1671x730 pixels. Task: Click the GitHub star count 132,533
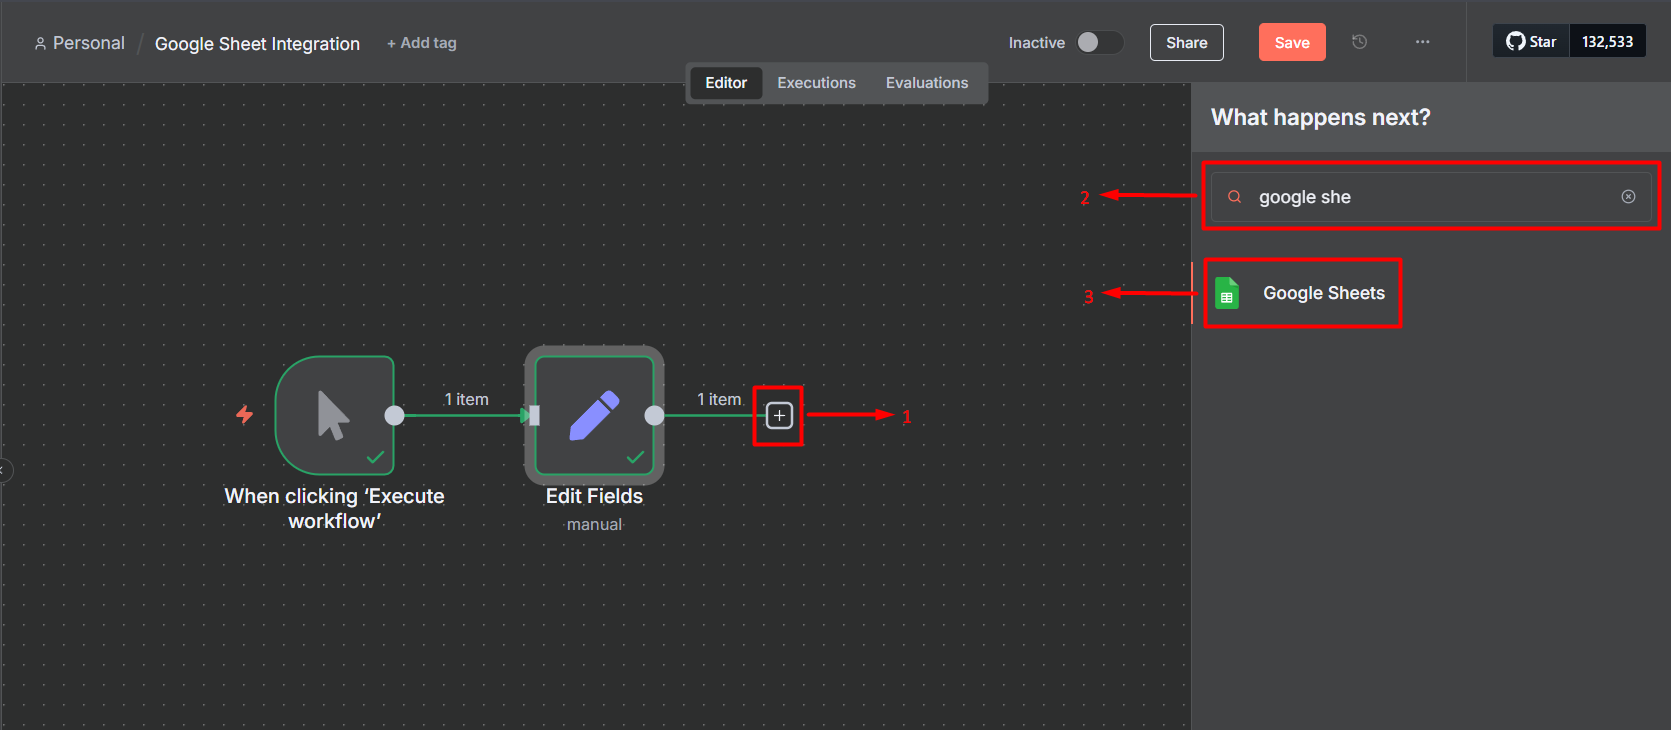(1607, 41)
